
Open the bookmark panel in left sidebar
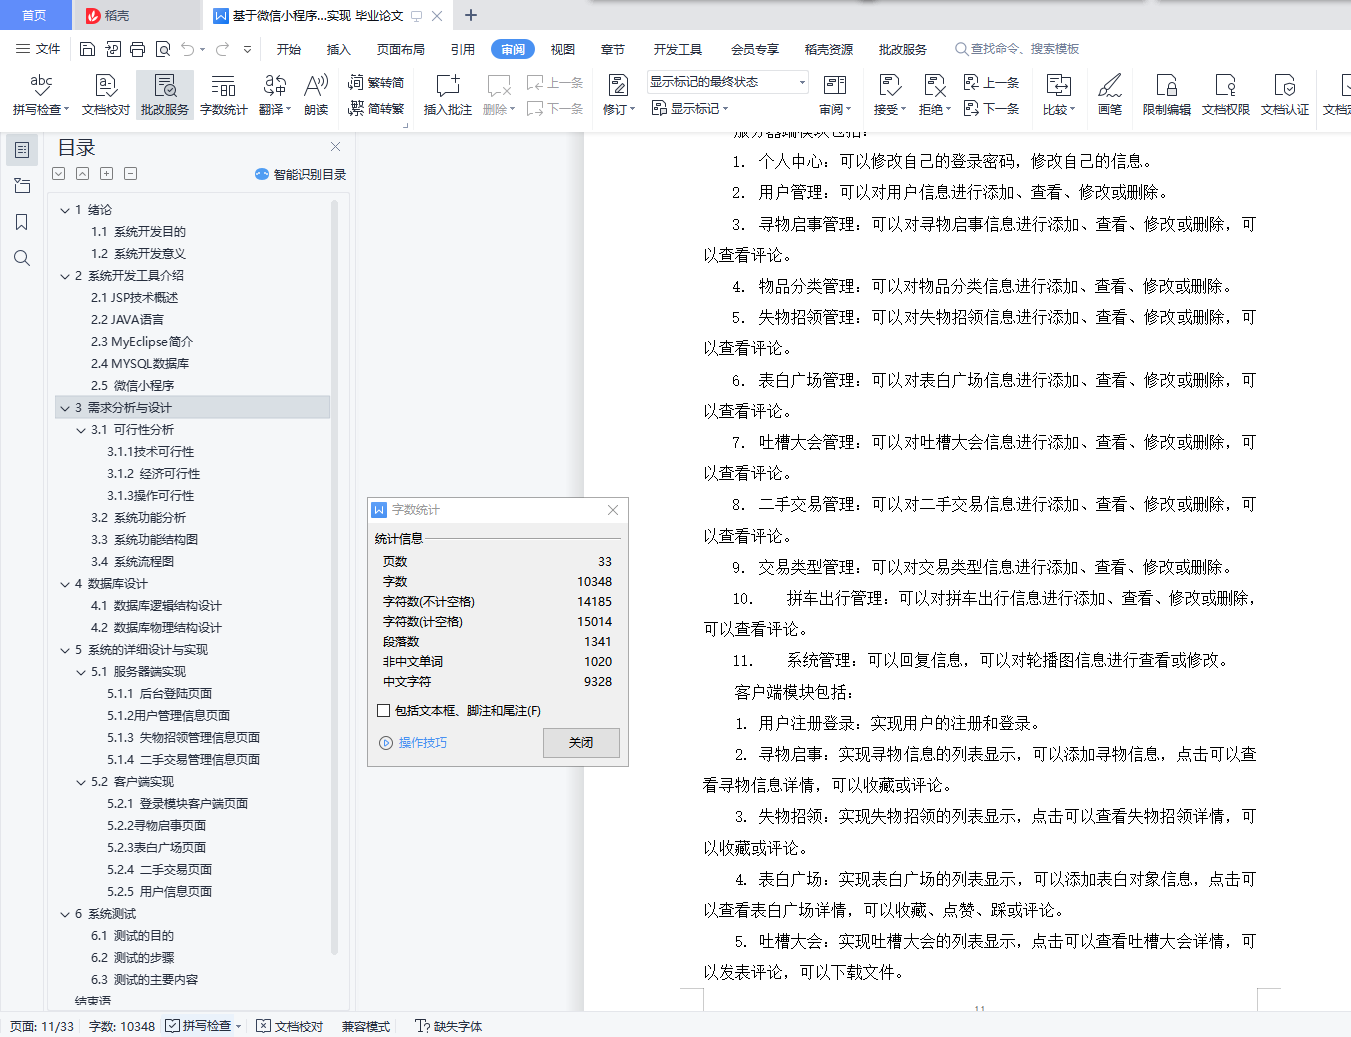pyautogui.click(x=21, y=222)
